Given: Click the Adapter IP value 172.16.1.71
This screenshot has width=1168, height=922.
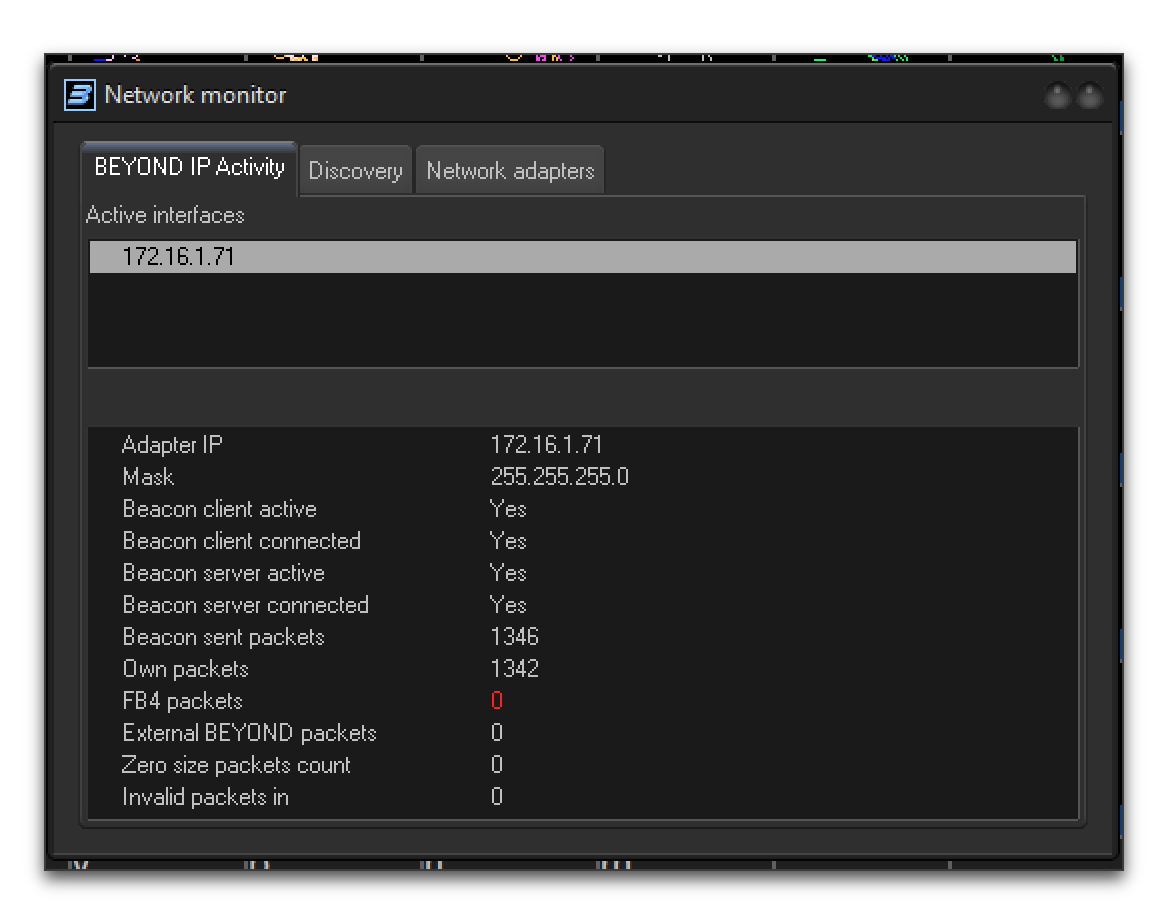Looking at the screenshot, I should coord(546,445).
